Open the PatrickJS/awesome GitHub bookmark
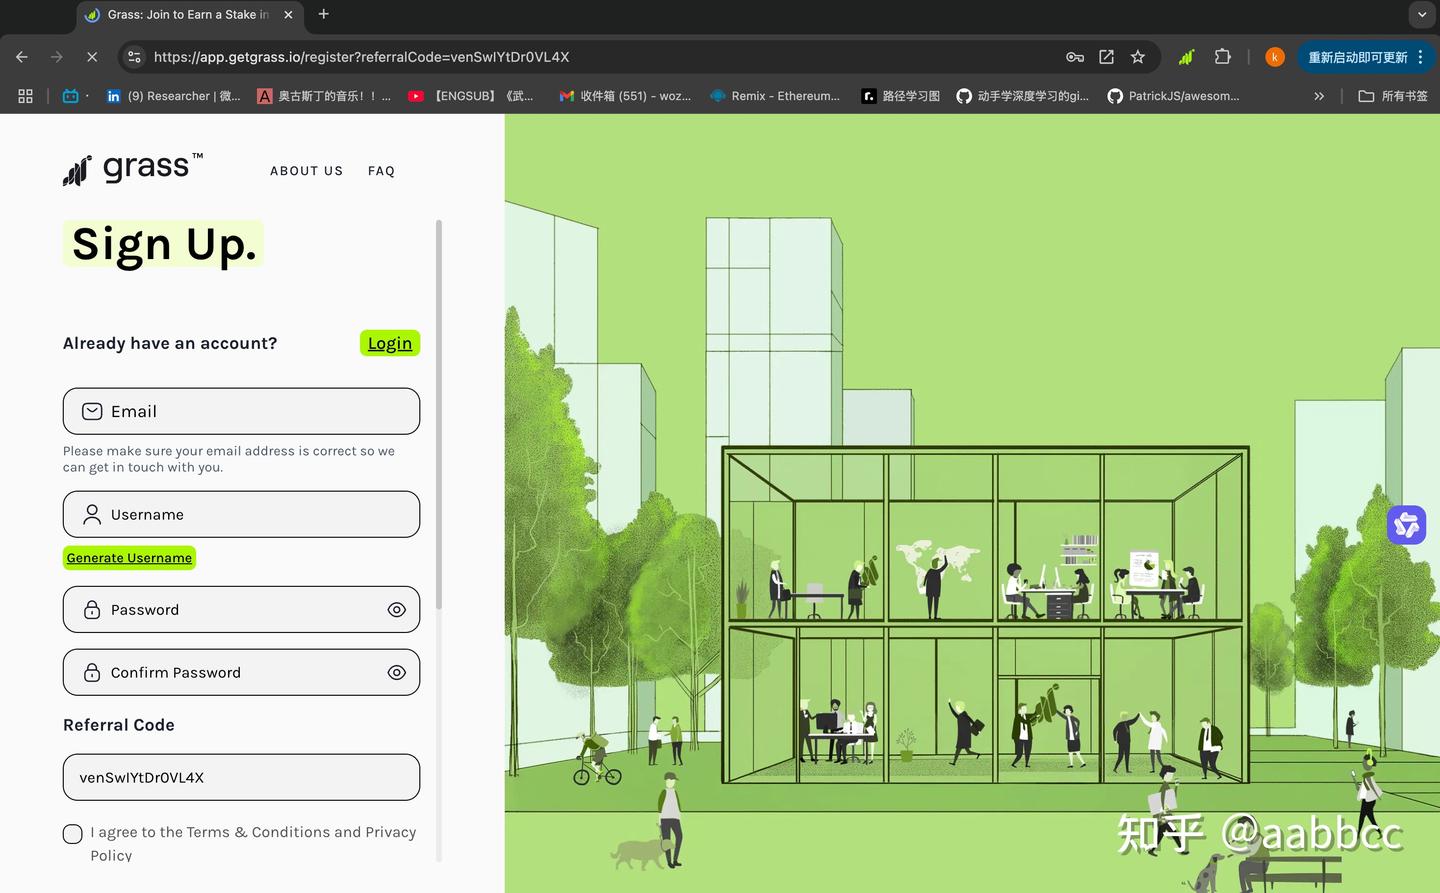The image size is (1440, 893). 1174,96
